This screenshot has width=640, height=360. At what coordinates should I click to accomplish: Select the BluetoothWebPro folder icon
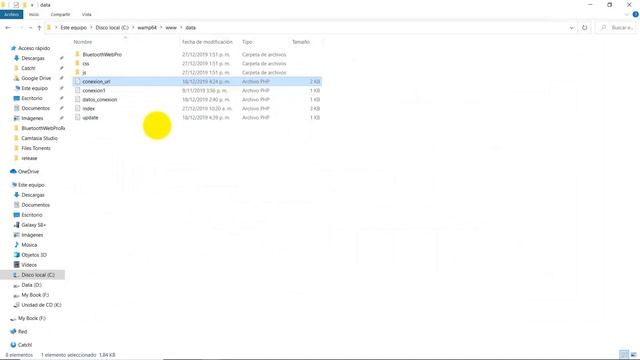pyautogui.click(x=77, y=54)
